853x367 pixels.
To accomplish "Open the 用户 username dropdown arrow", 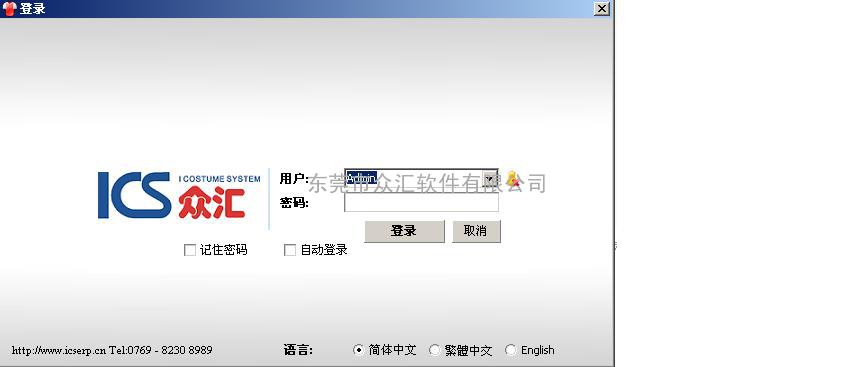I will 490,178.
